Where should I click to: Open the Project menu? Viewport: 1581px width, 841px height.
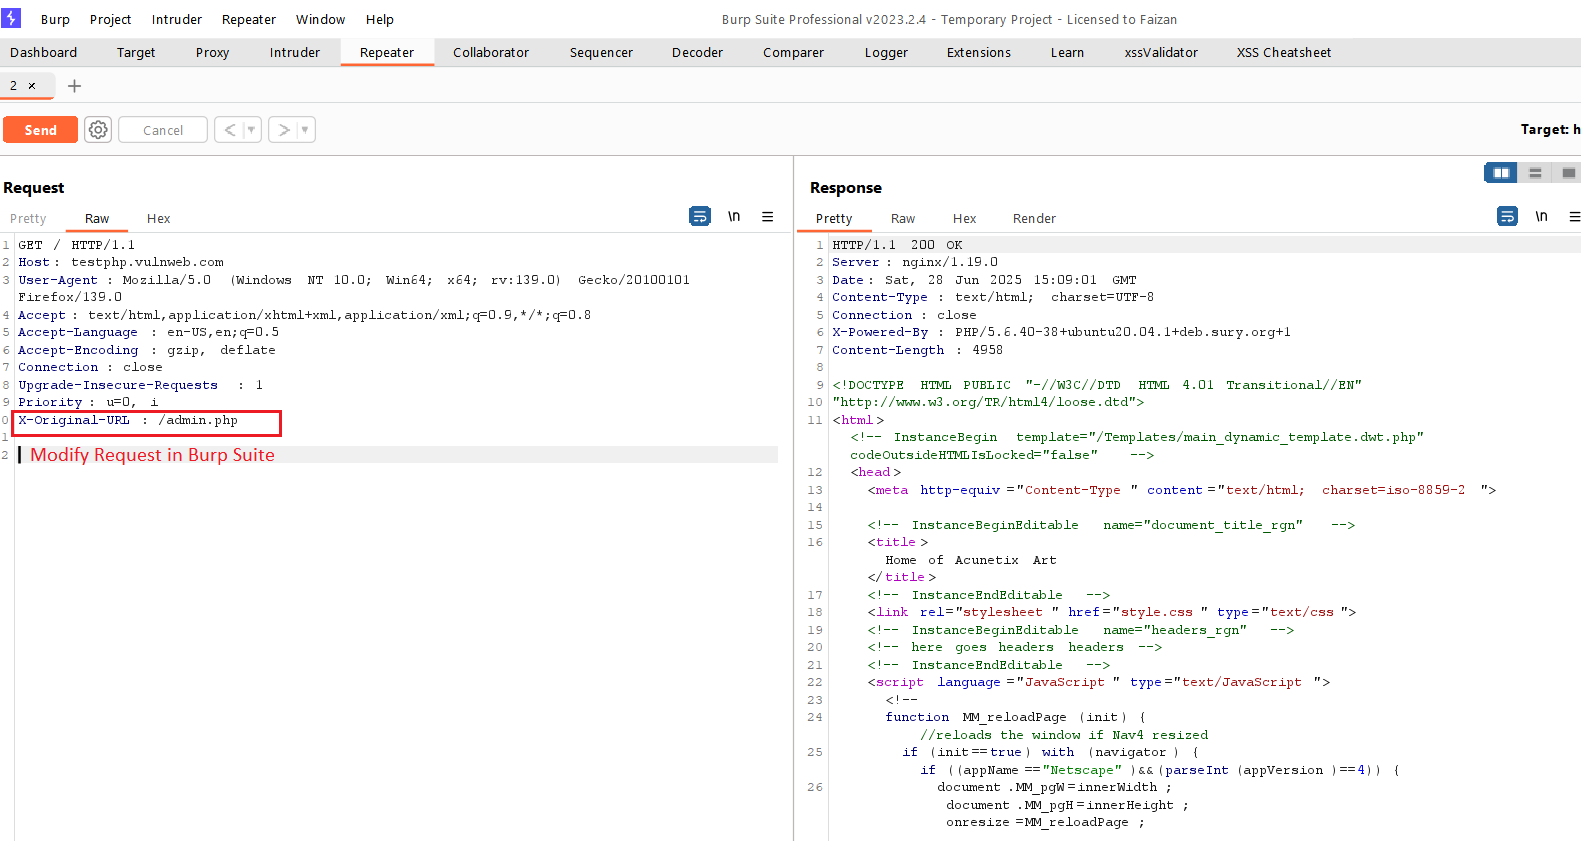click(x=110, y=19)
